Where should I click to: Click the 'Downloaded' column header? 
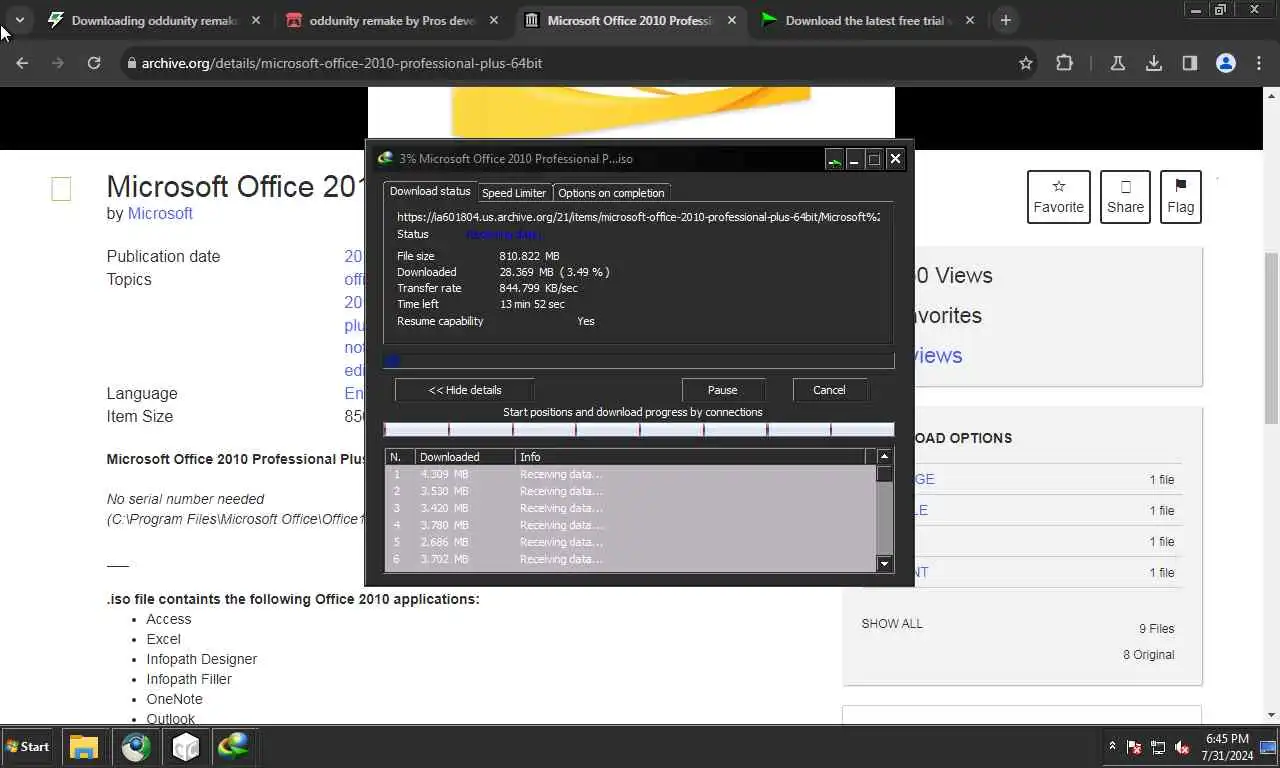(465, 457)
